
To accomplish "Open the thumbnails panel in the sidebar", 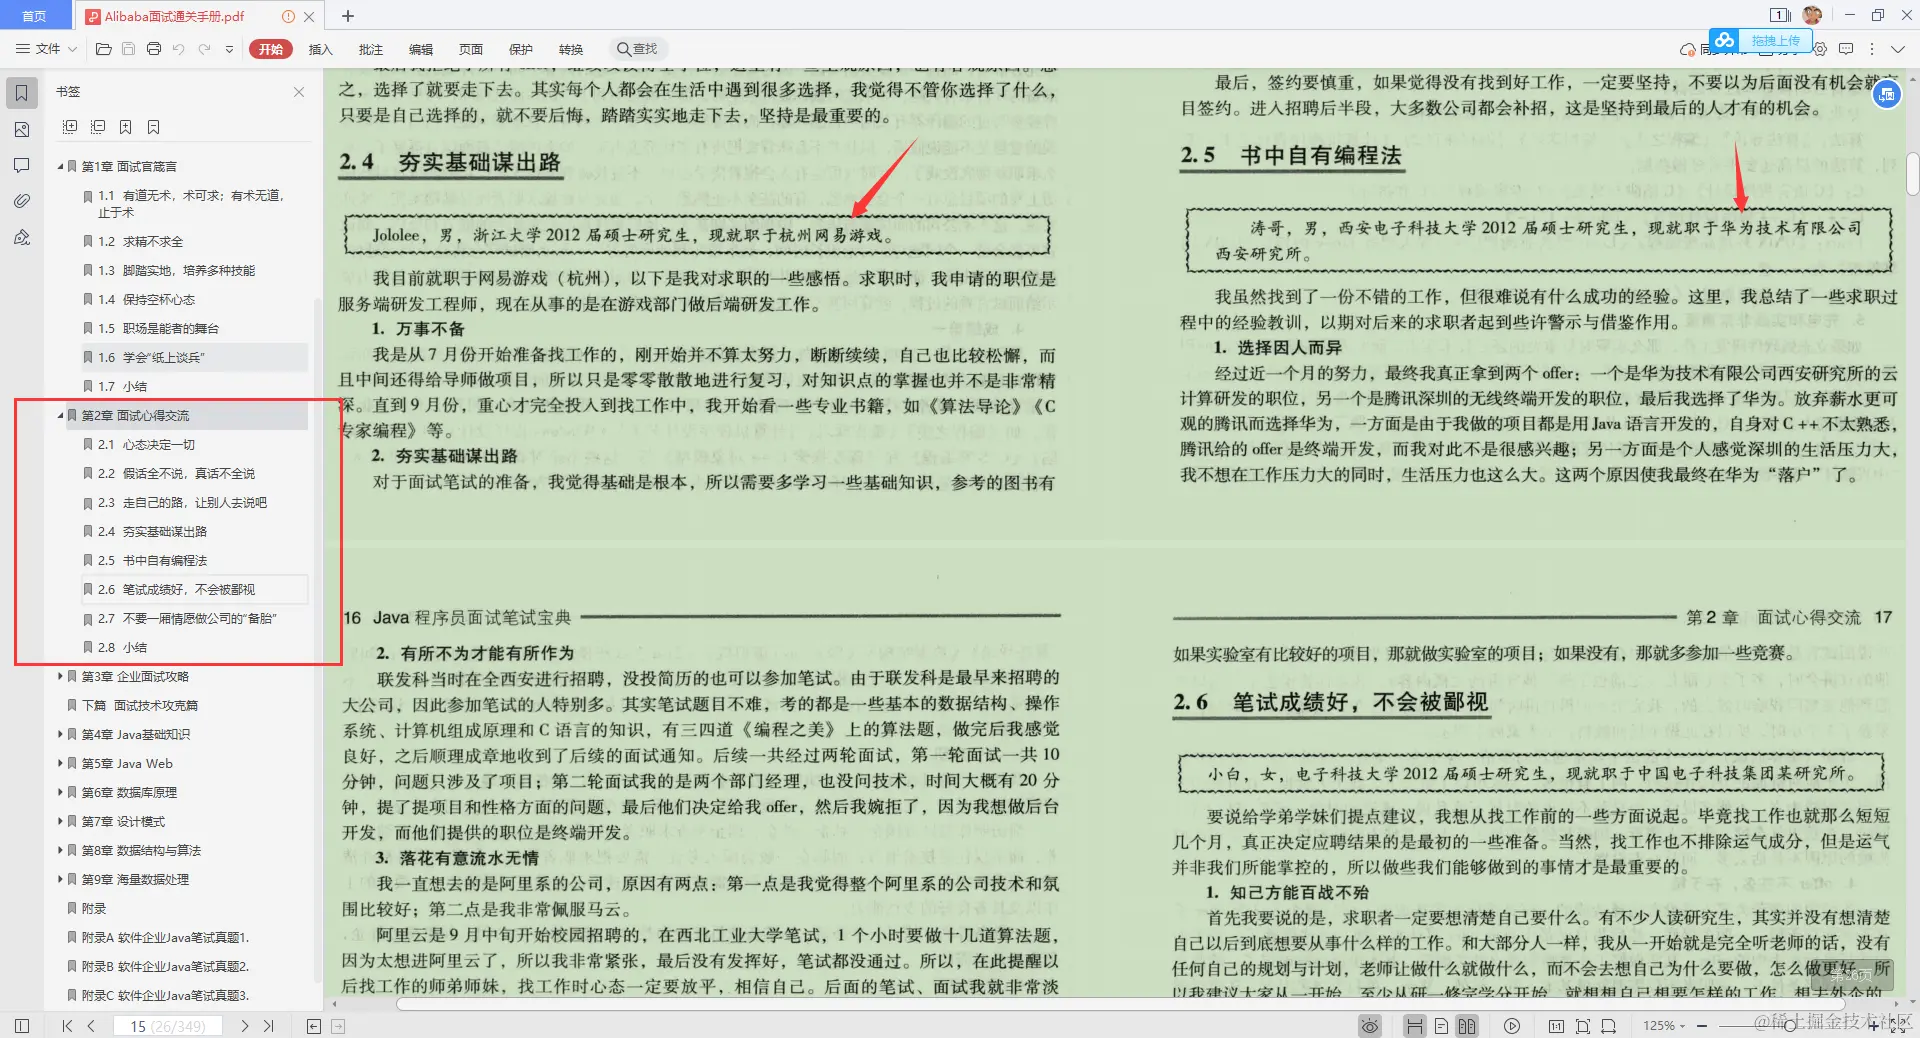I will click(20, 129).
